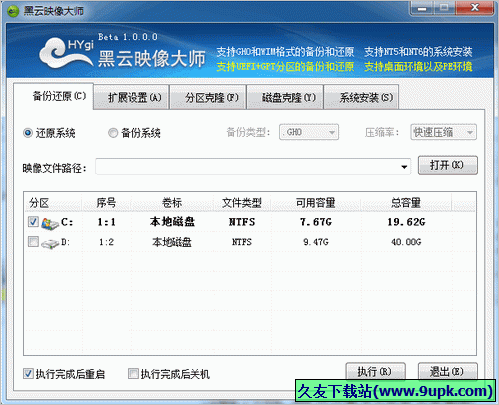Image resolution: width=499 pixels, height=405 pixels.
Task: Select the 备份系统 radio button
Action: pyautogui.click(x=113, y=133)
